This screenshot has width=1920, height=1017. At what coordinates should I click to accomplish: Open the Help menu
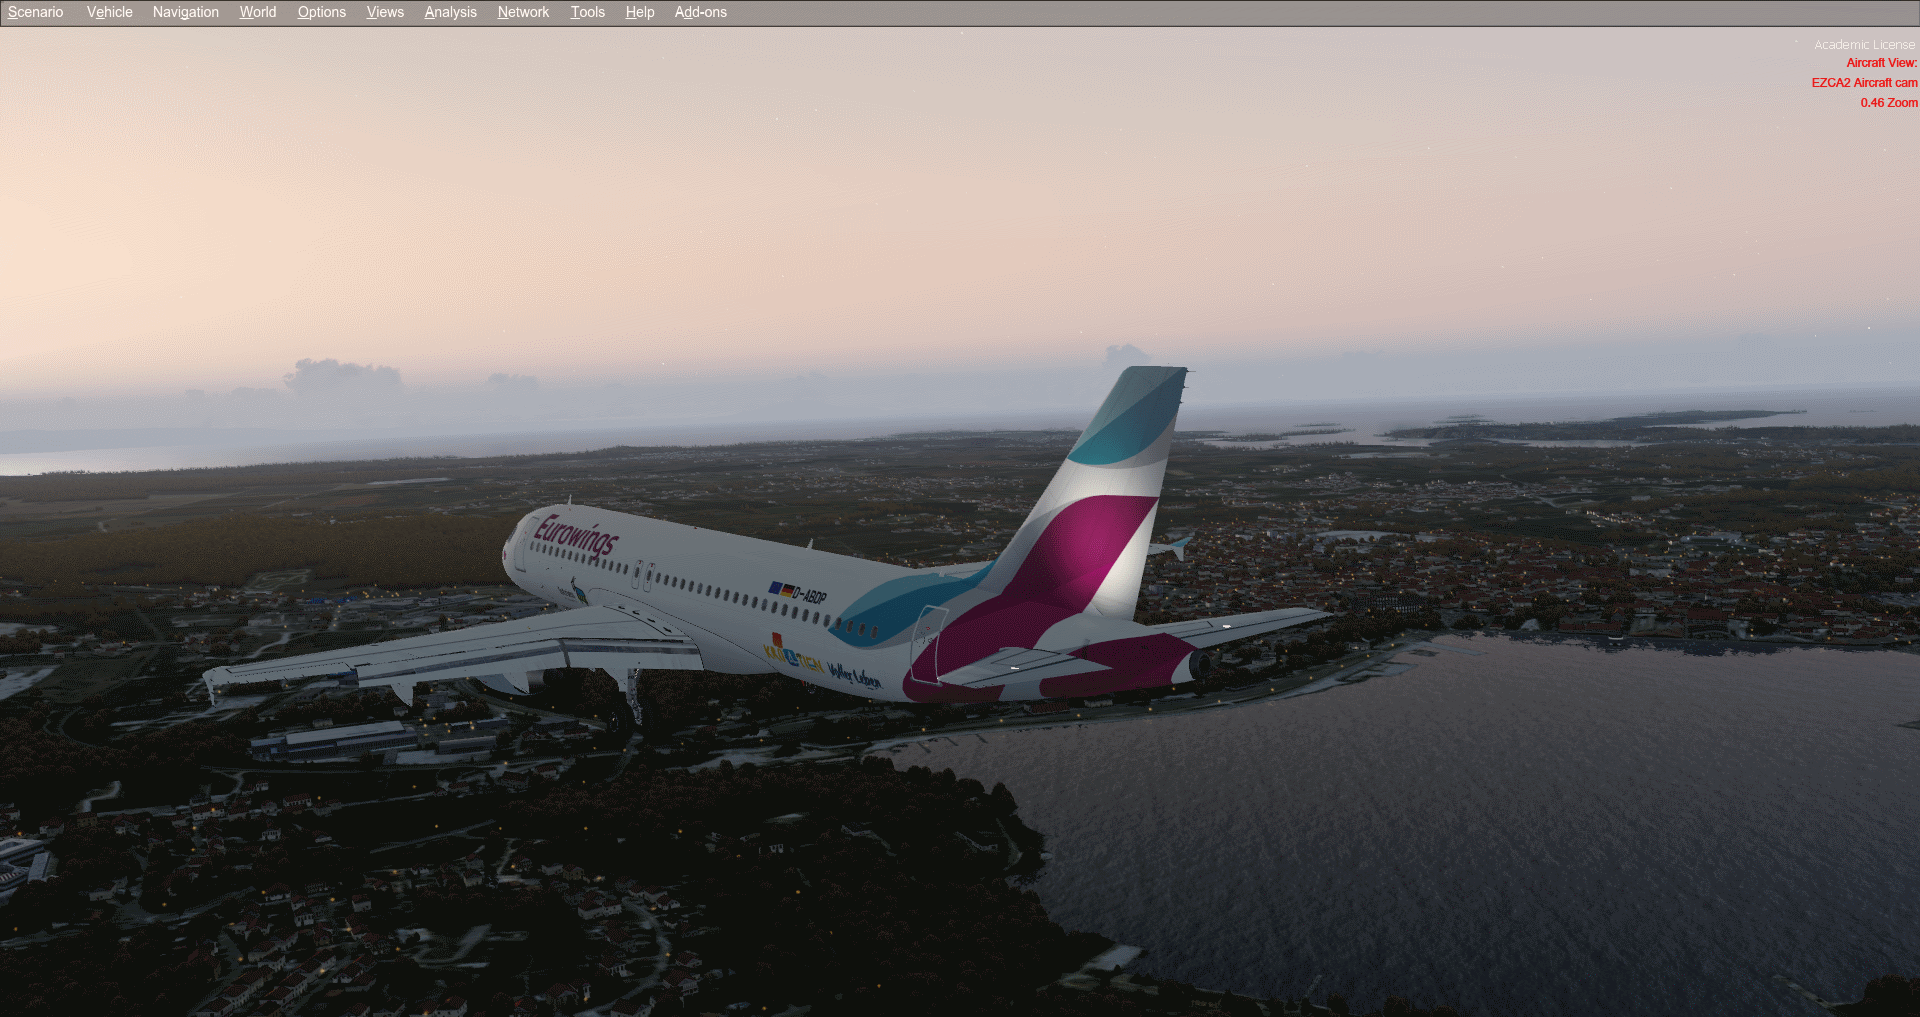point(639,12)
